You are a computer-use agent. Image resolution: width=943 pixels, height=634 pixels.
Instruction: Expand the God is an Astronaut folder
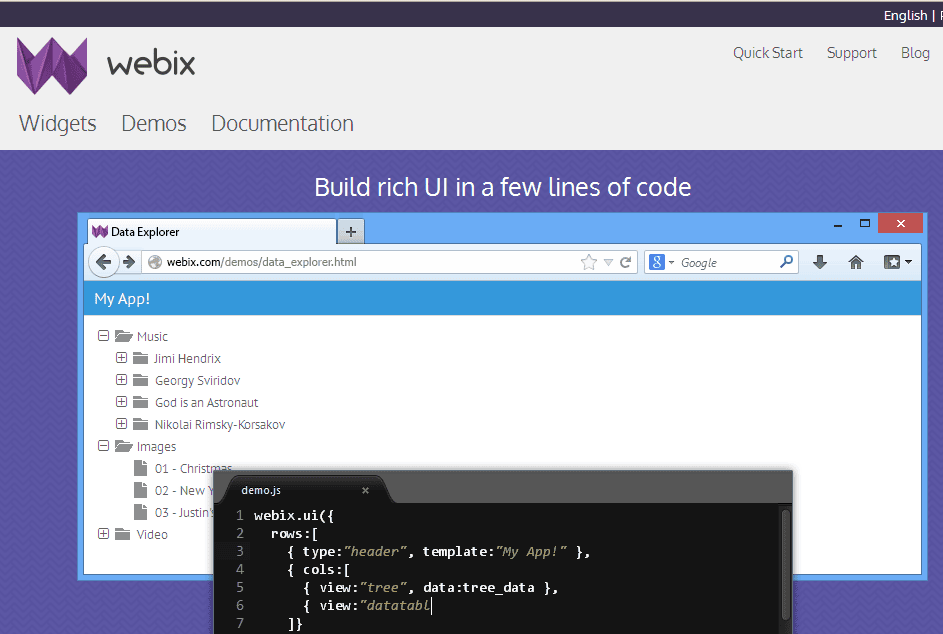(x=121, y=402)
